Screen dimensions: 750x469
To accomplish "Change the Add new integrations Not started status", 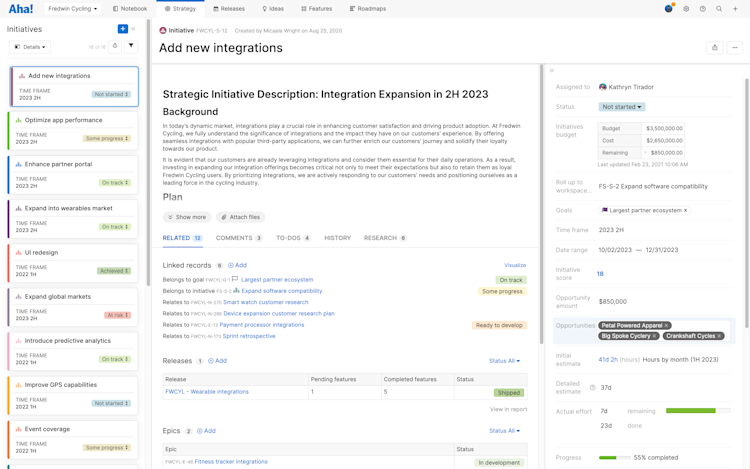I will tap(111, 94).
